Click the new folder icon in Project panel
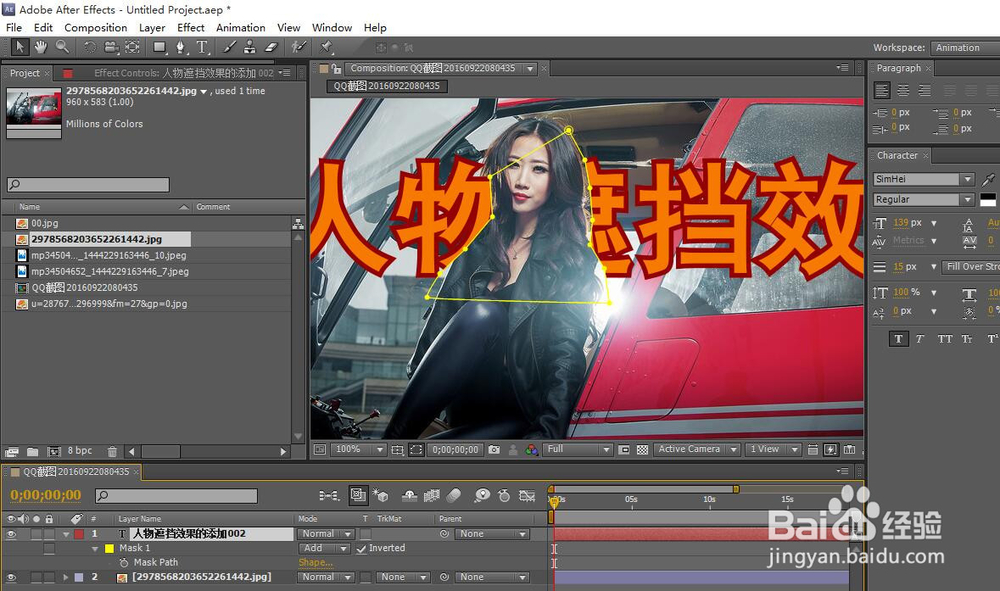This screenshot has width=1000, height=591. tap(33, 451)
